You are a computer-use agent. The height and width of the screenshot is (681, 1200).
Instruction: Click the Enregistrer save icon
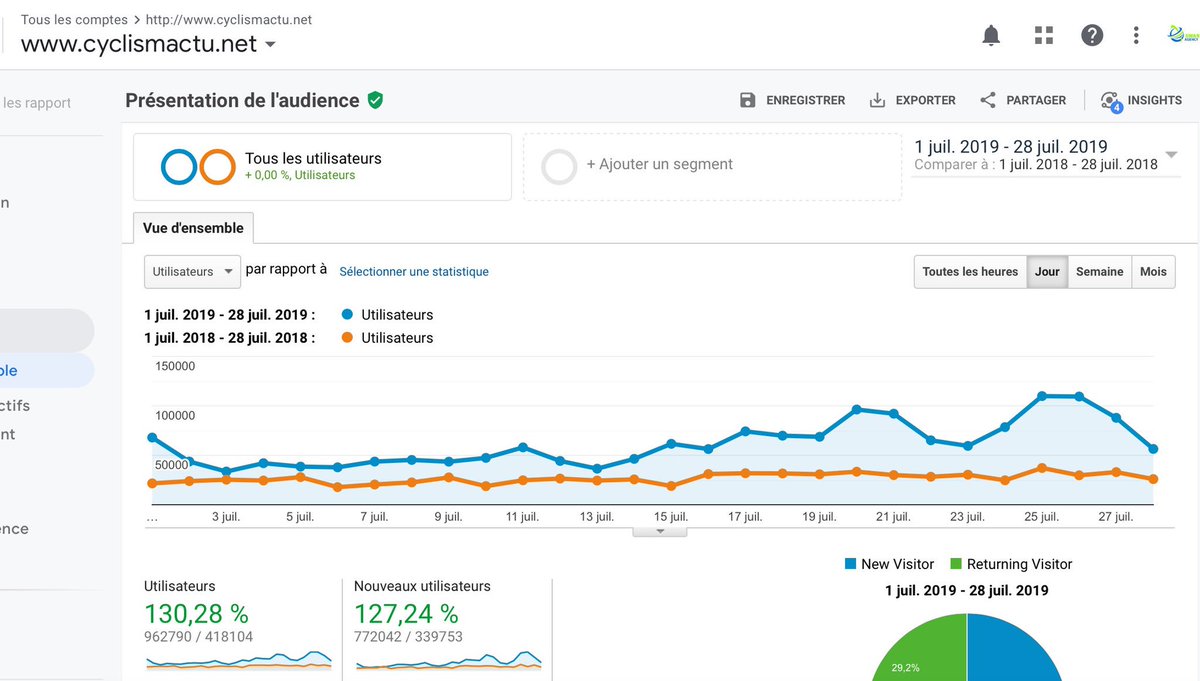coord(747,100)
